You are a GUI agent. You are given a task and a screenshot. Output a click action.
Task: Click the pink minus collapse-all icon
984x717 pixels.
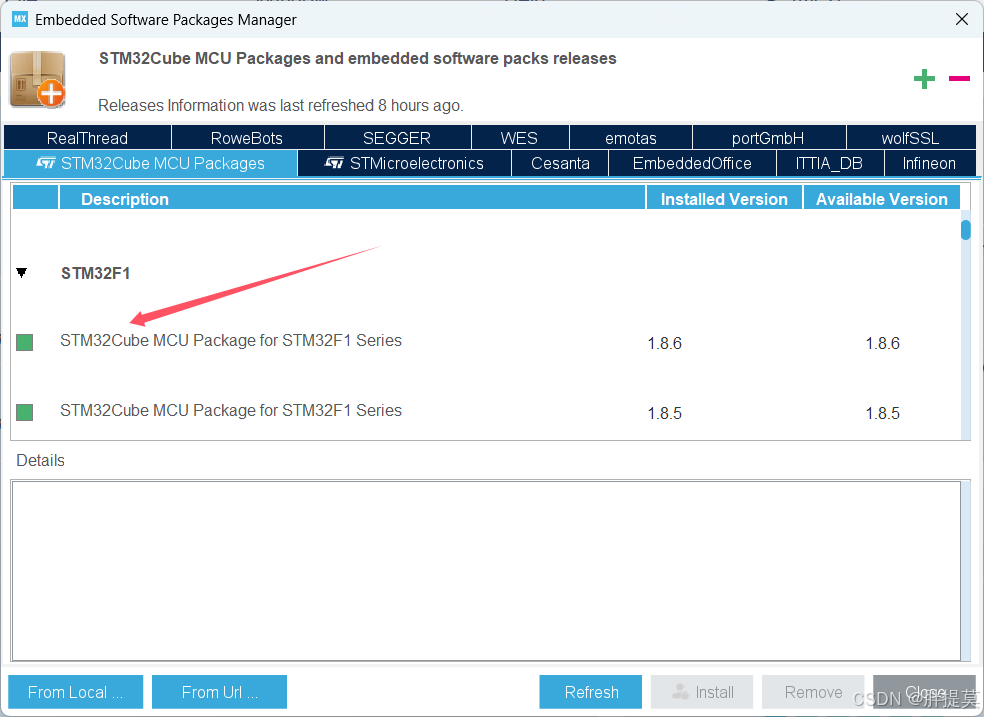pos(959,78)
